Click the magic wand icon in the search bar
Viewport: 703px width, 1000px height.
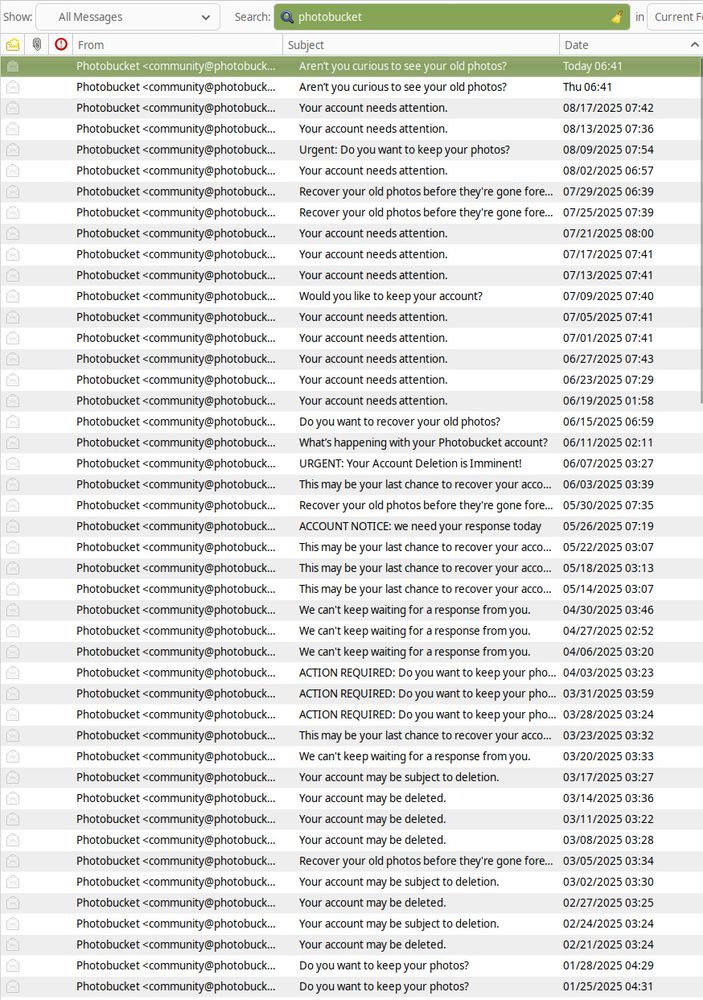pos(616,17)
